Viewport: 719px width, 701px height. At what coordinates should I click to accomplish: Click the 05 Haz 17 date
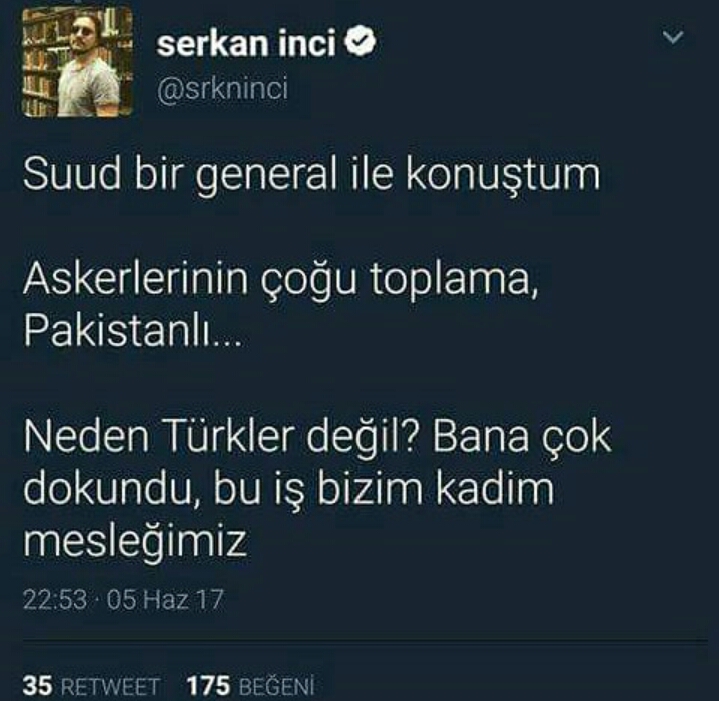pos(166,599)
